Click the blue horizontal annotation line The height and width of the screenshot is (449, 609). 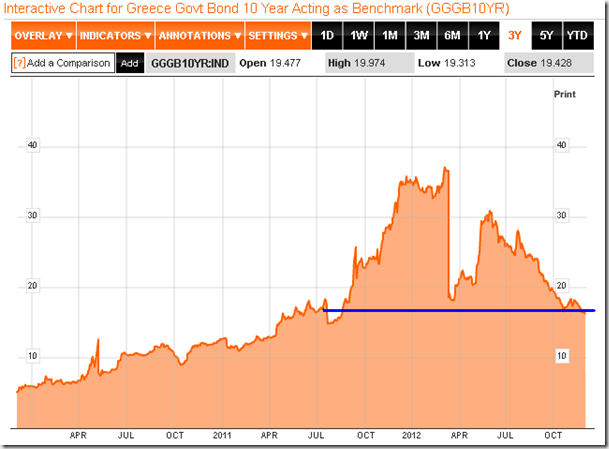460,311
